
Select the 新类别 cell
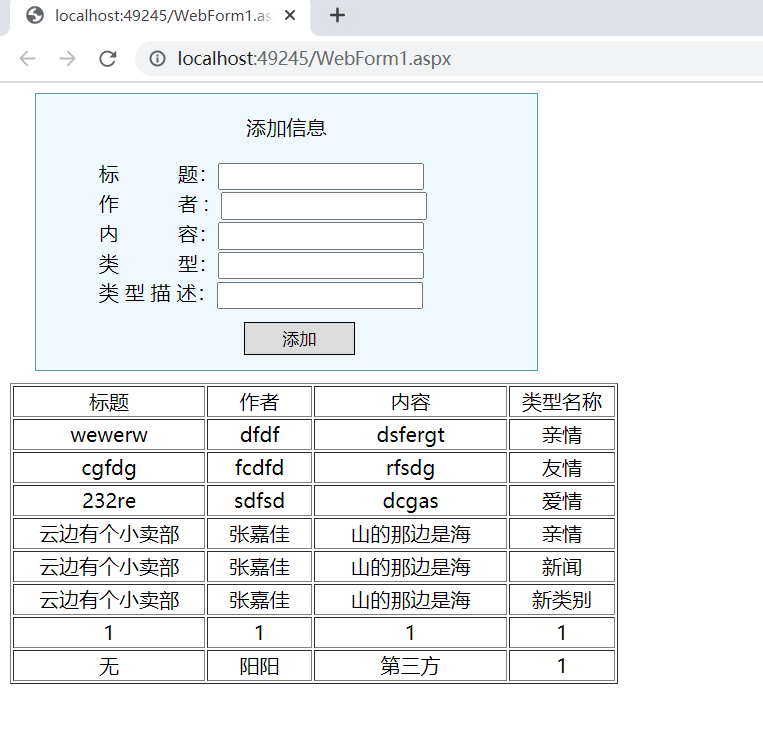tap(562, 600)
